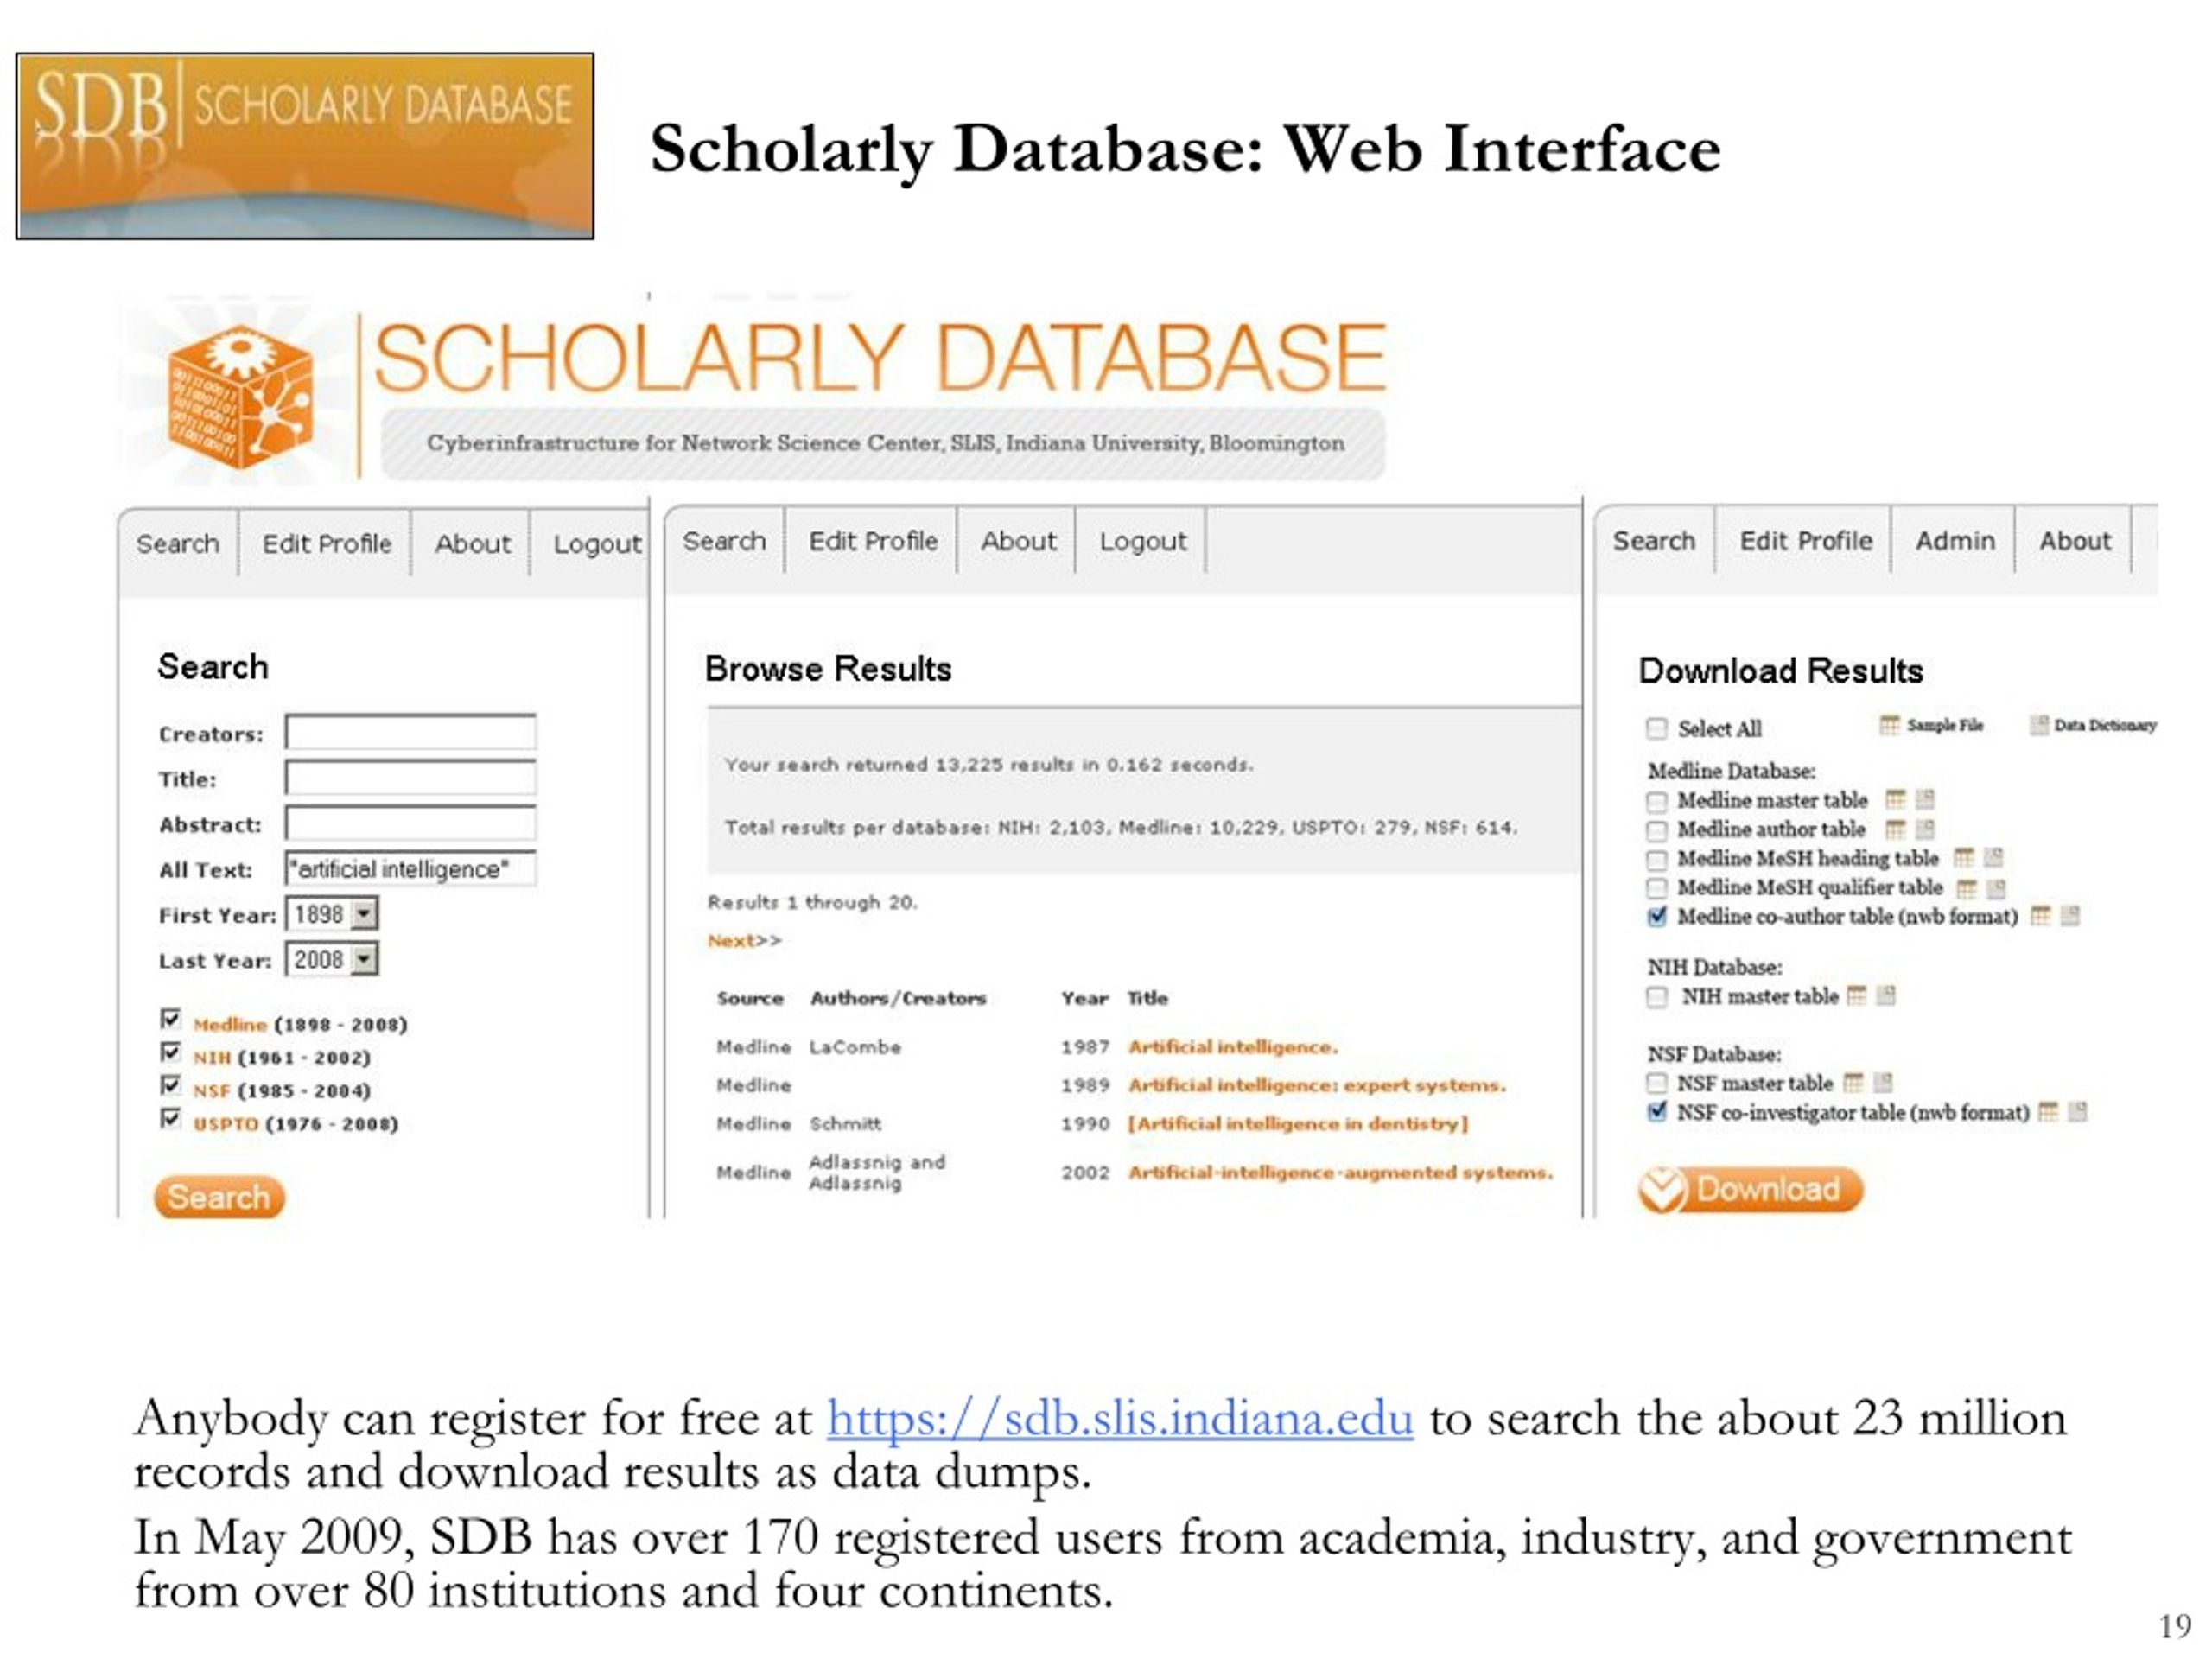Image resolution: width=2212 pixels, height=1659 pixels.
Task: Open the First Year dropdown
Action: click(x=364, y=913)
